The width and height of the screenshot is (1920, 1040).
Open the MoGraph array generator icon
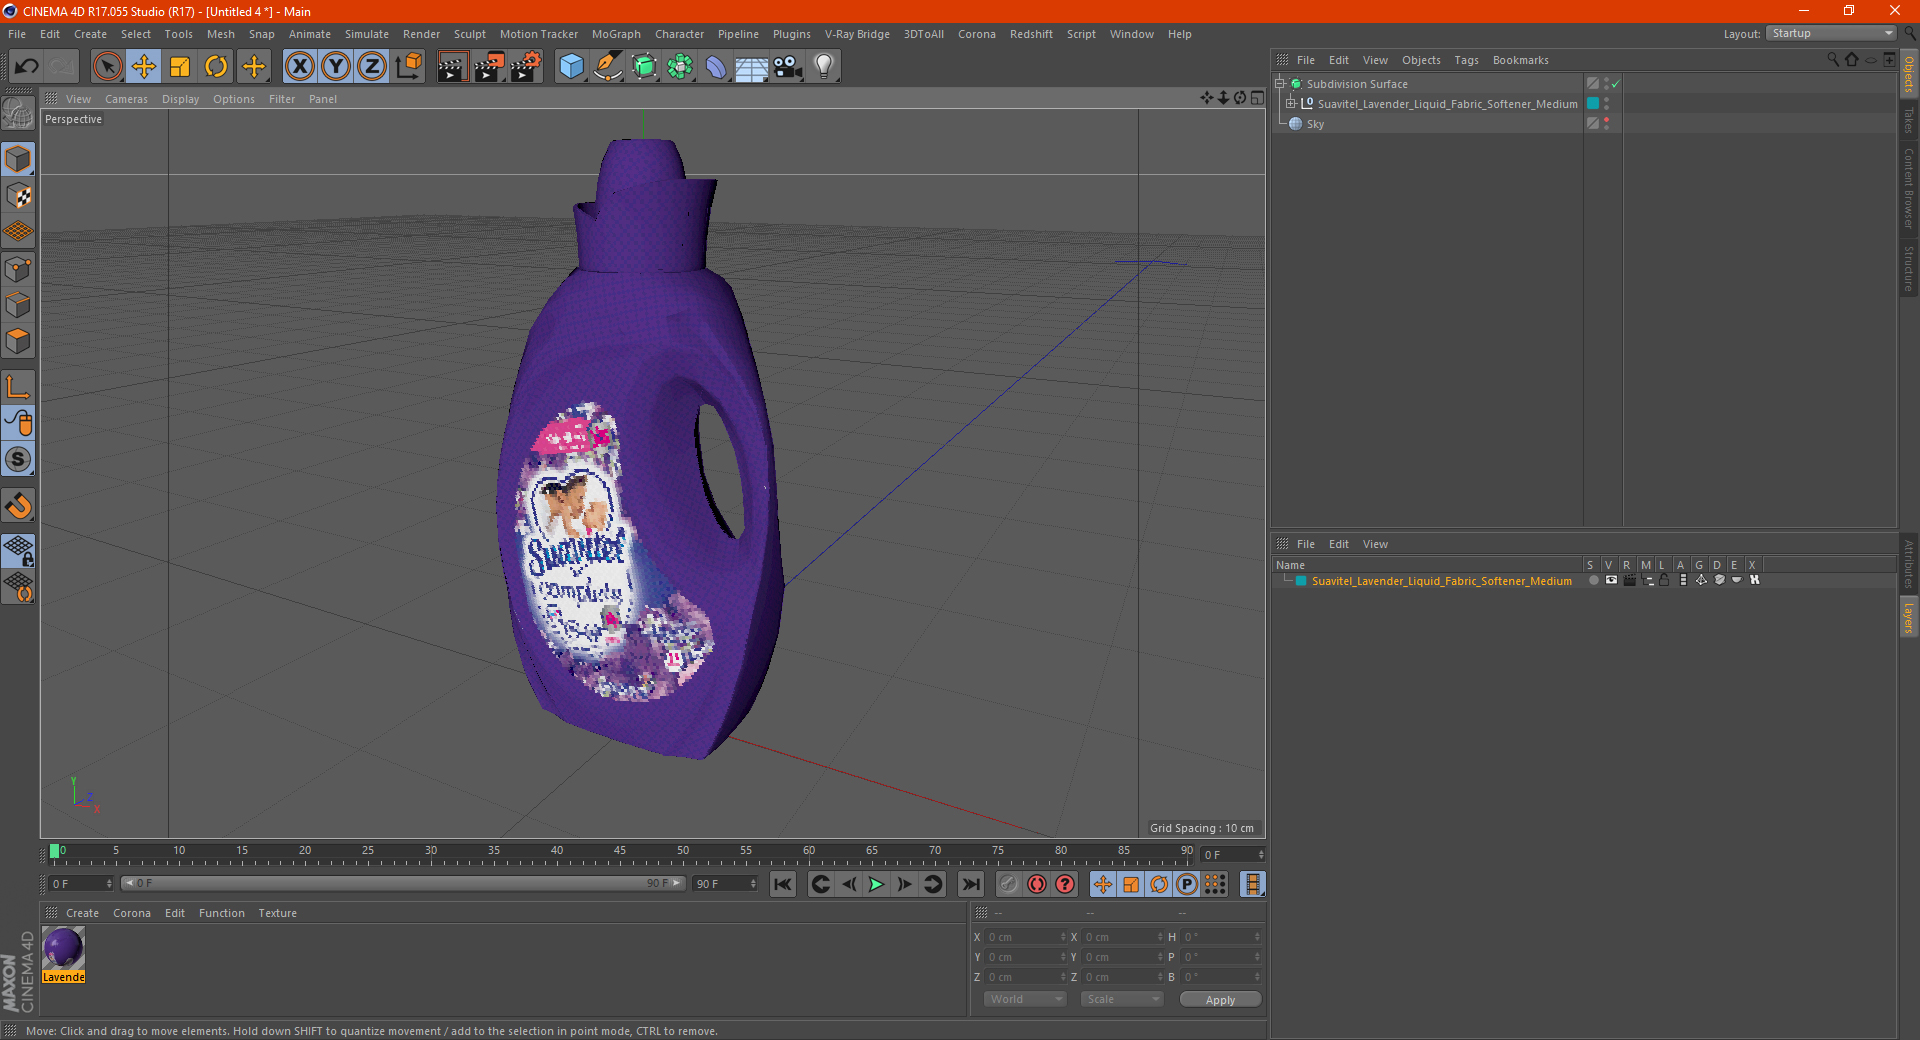coord(680,67)
